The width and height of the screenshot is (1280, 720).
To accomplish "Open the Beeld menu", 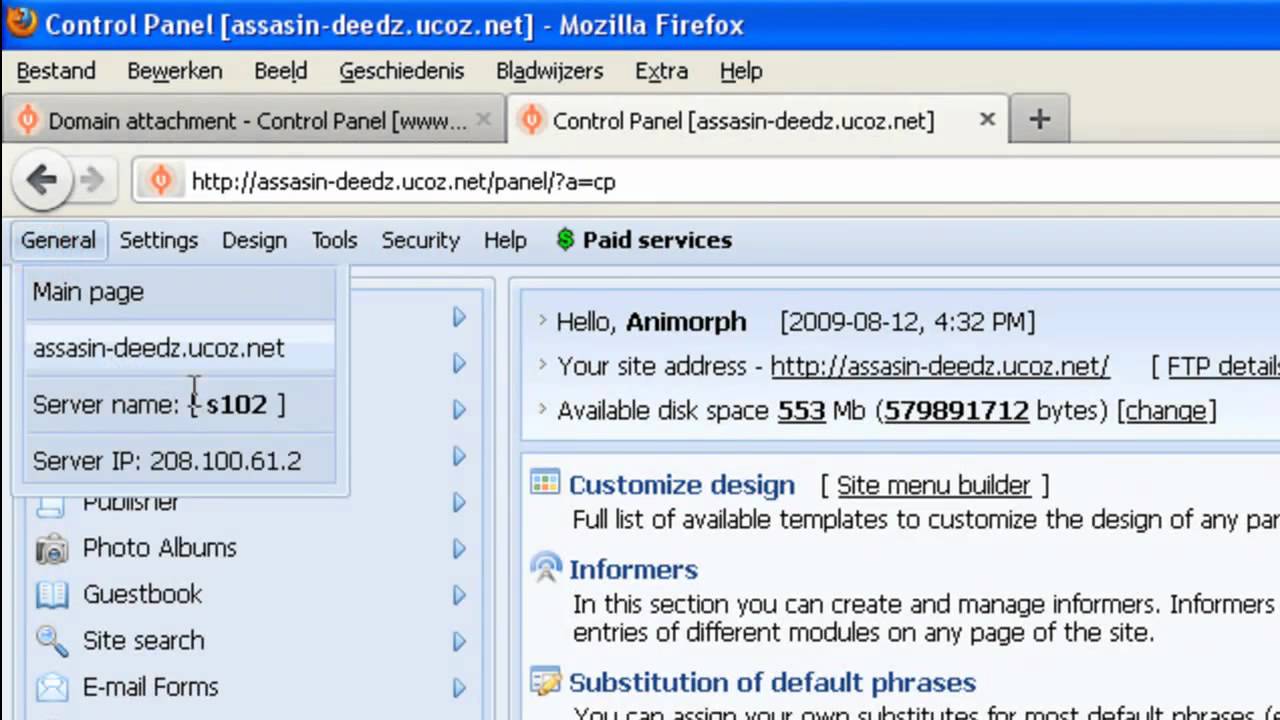I will 281,71.
